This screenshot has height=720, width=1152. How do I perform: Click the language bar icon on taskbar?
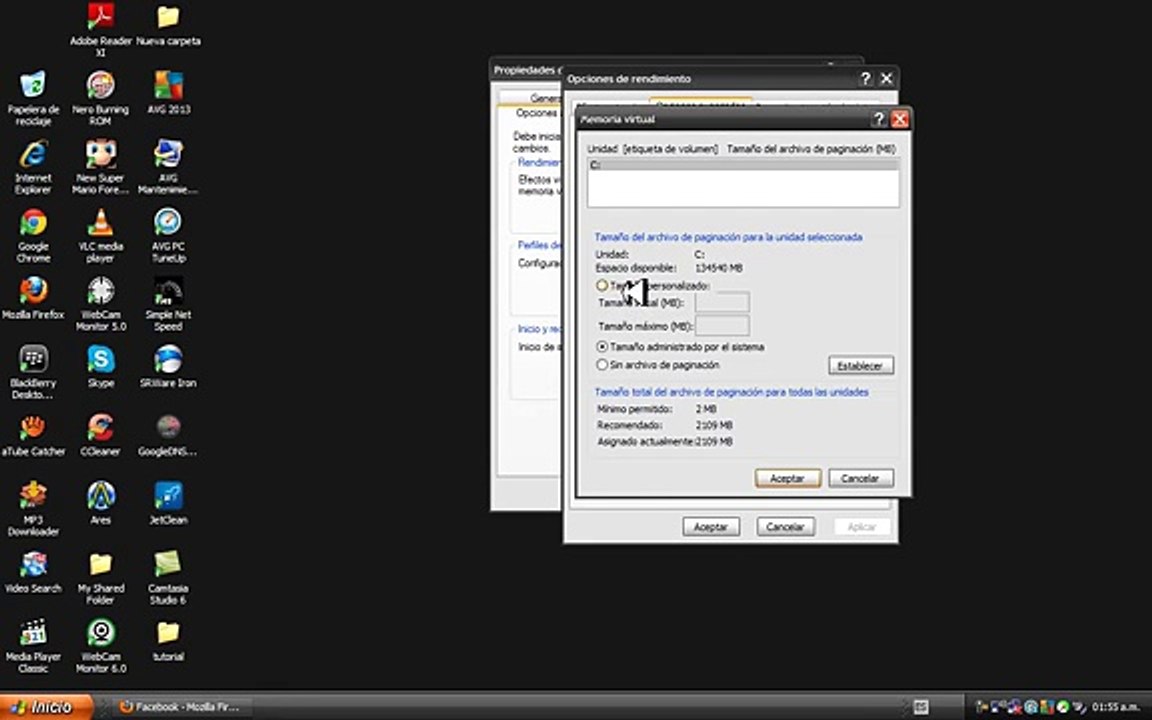pyautogui.click(x=921, y=707)
